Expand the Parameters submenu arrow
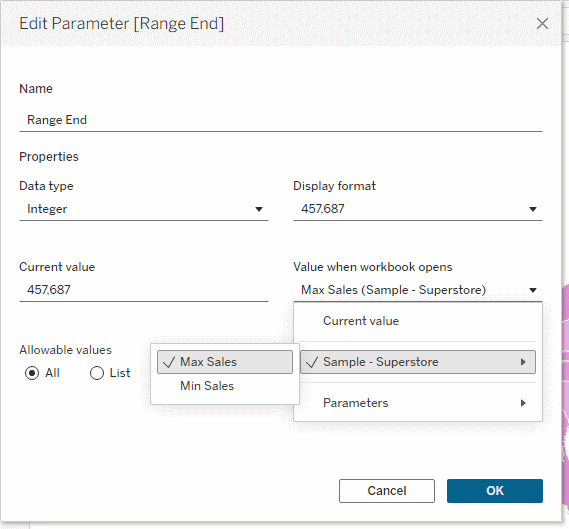 523,403
